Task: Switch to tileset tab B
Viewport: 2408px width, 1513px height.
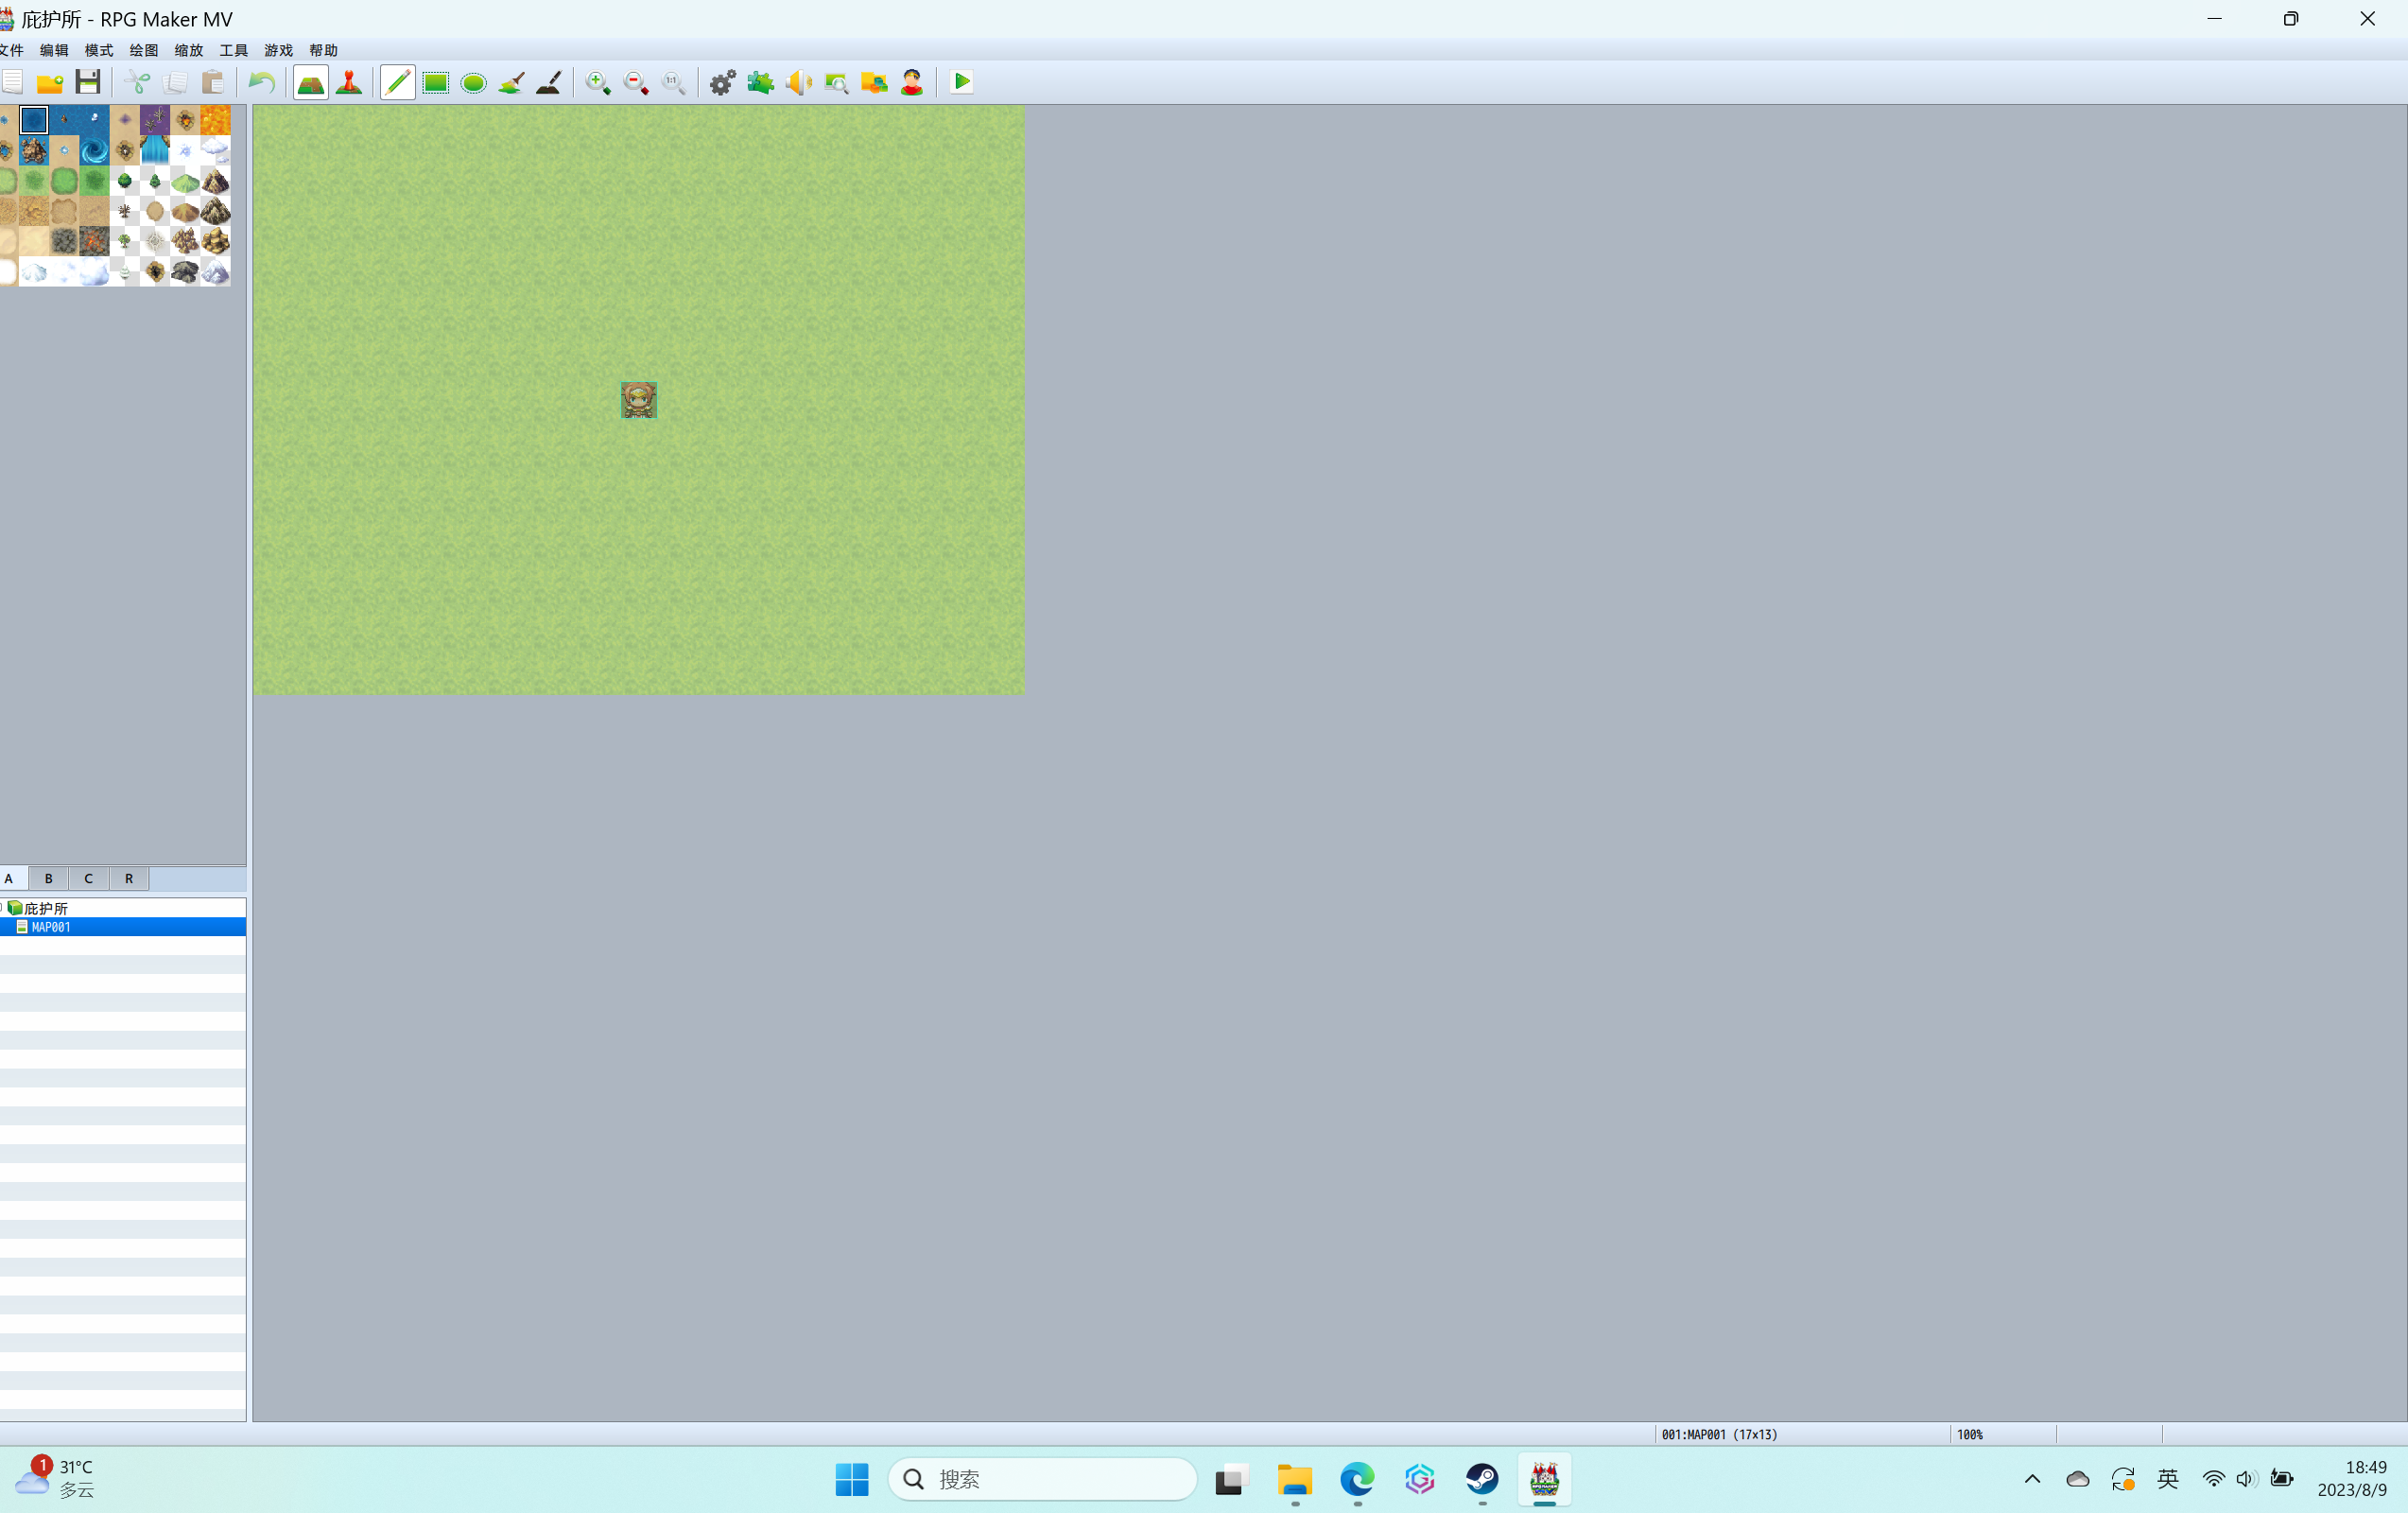Action: [x=48, y=879]
